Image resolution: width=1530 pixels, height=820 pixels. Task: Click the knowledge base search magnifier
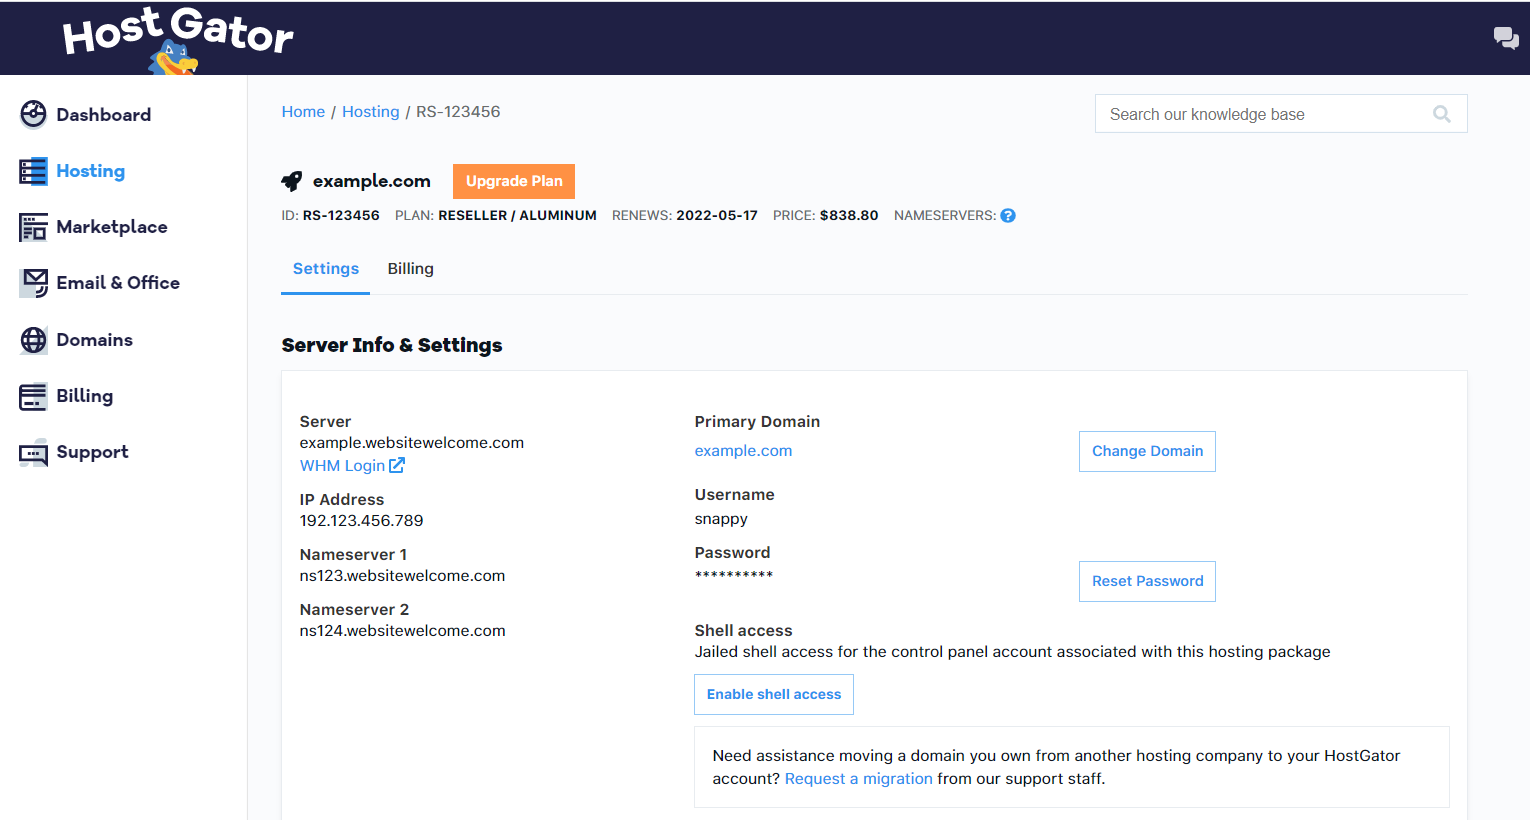point(1441,113)
